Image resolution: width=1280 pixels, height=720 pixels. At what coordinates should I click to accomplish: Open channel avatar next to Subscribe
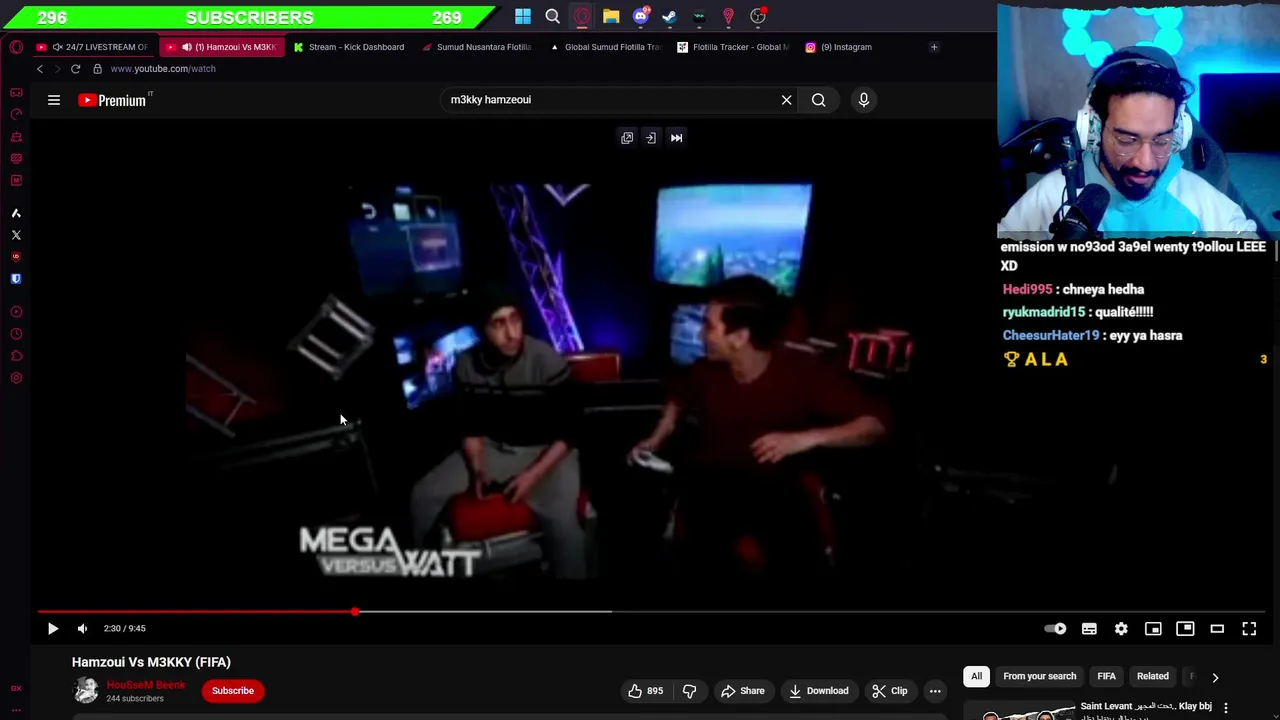(86, 690)
